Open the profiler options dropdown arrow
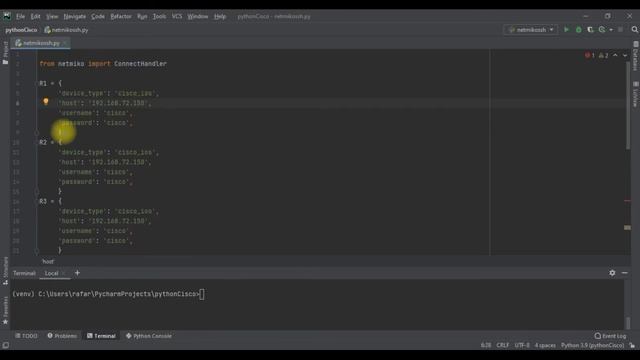Screen dimensions: 640x360 (611, 30)
